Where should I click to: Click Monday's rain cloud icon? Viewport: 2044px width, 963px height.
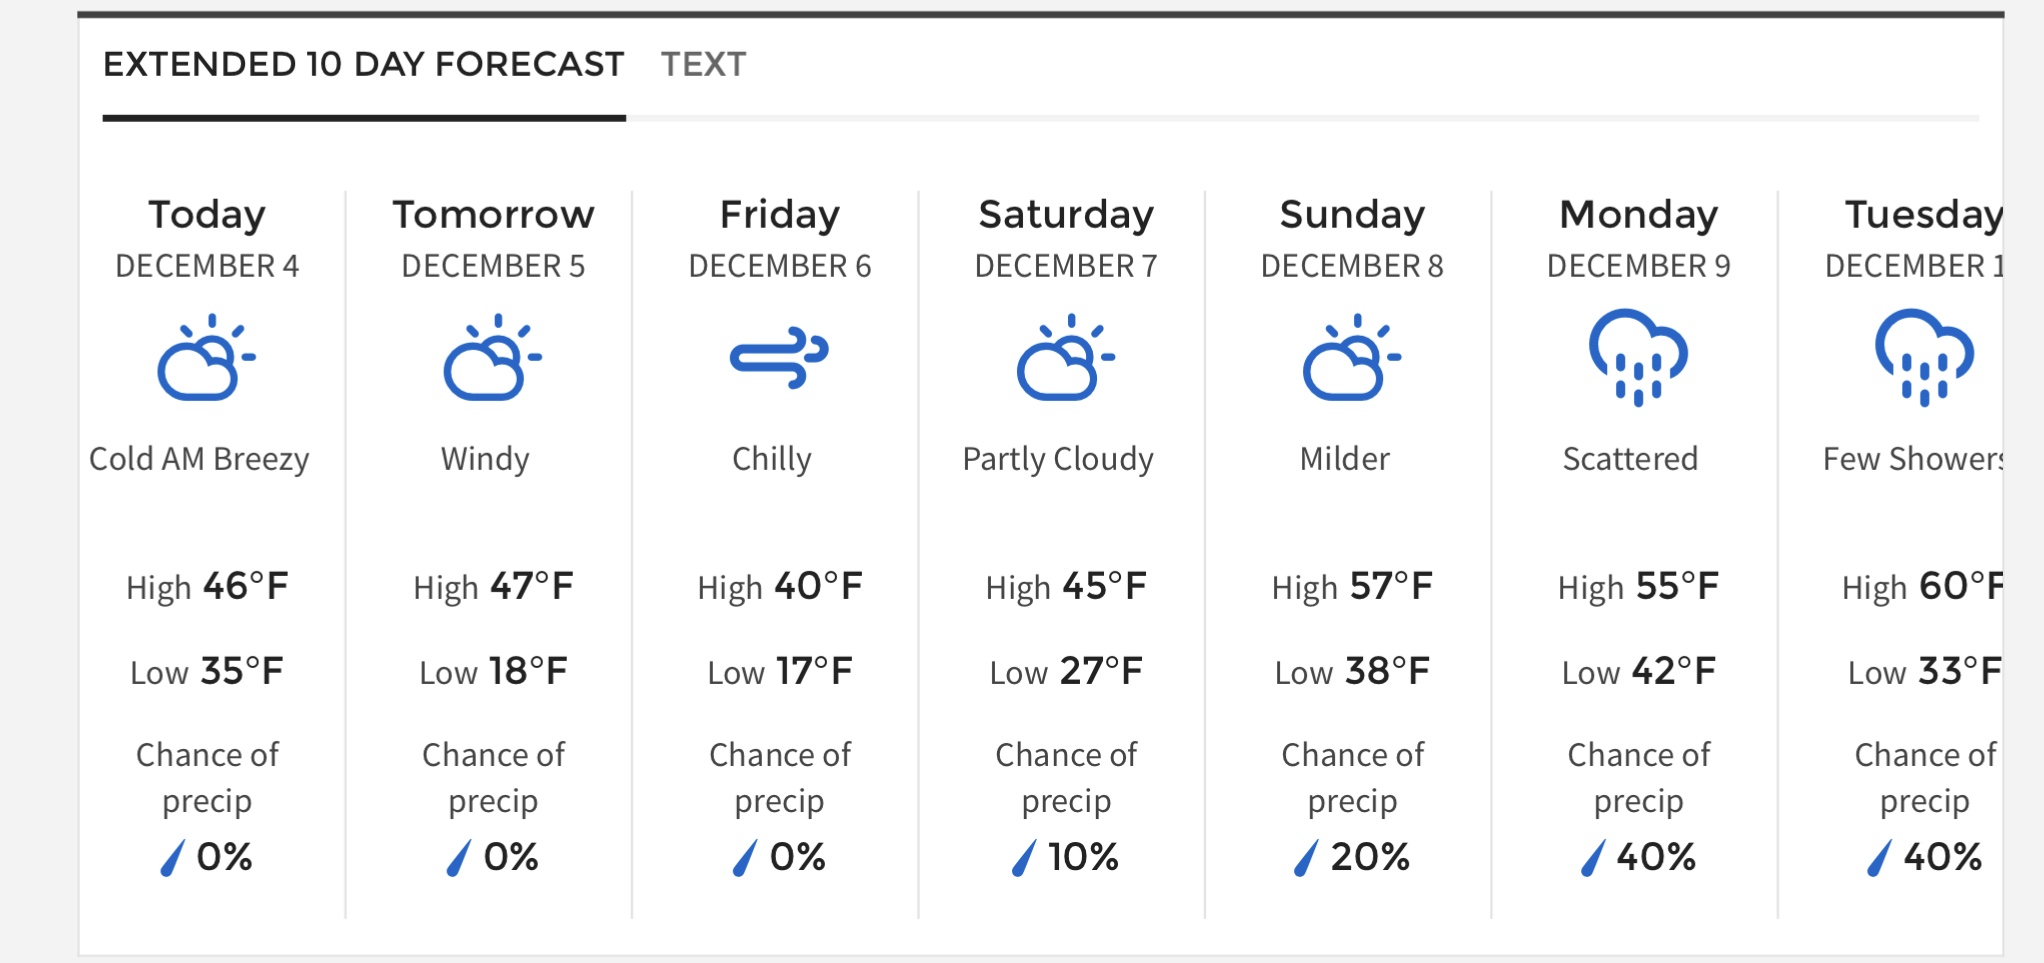tap(1638, 357)
